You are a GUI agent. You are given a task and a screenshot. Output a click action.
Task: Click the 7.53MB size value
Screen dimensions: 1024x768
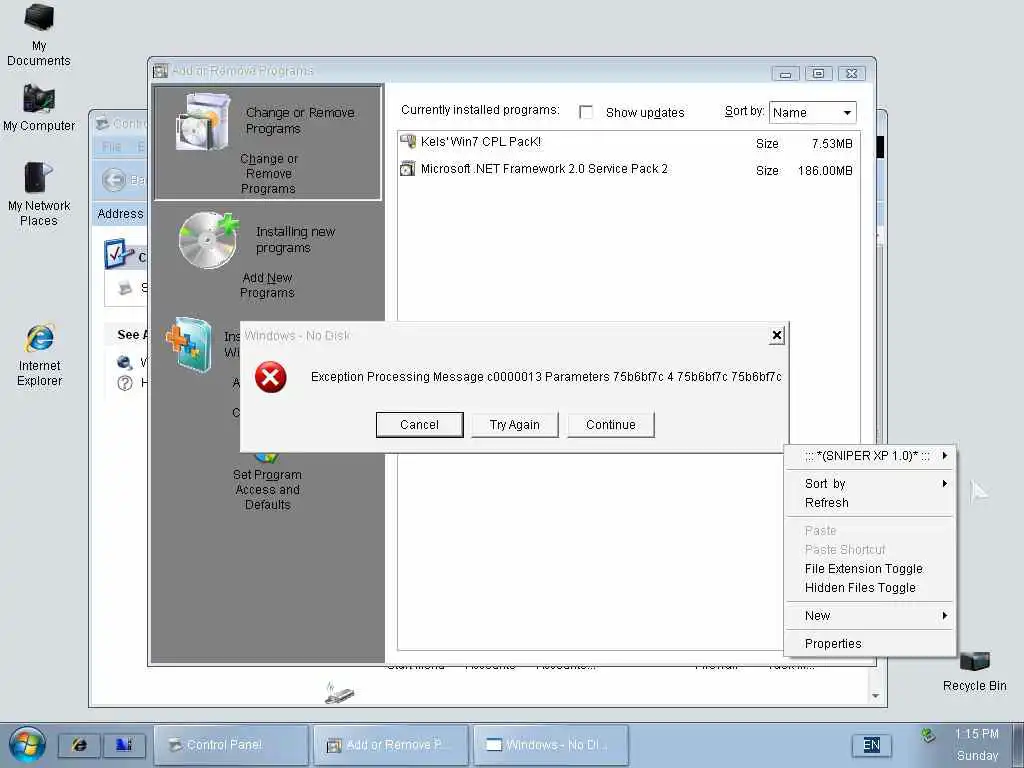832,144
